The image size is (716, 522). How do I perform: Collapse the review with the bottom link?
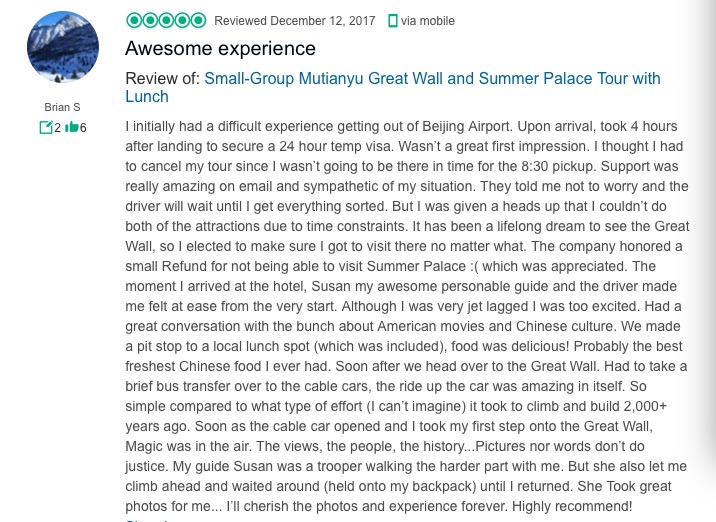pyautogui.click(x=145, y=520)
